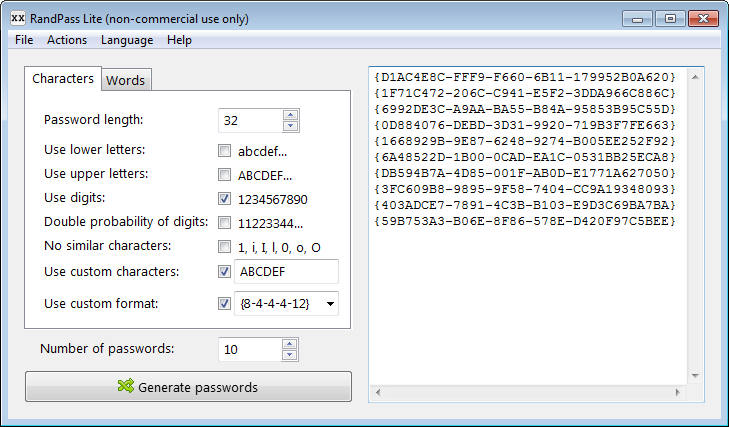Open the File menu

click(25, 40)
